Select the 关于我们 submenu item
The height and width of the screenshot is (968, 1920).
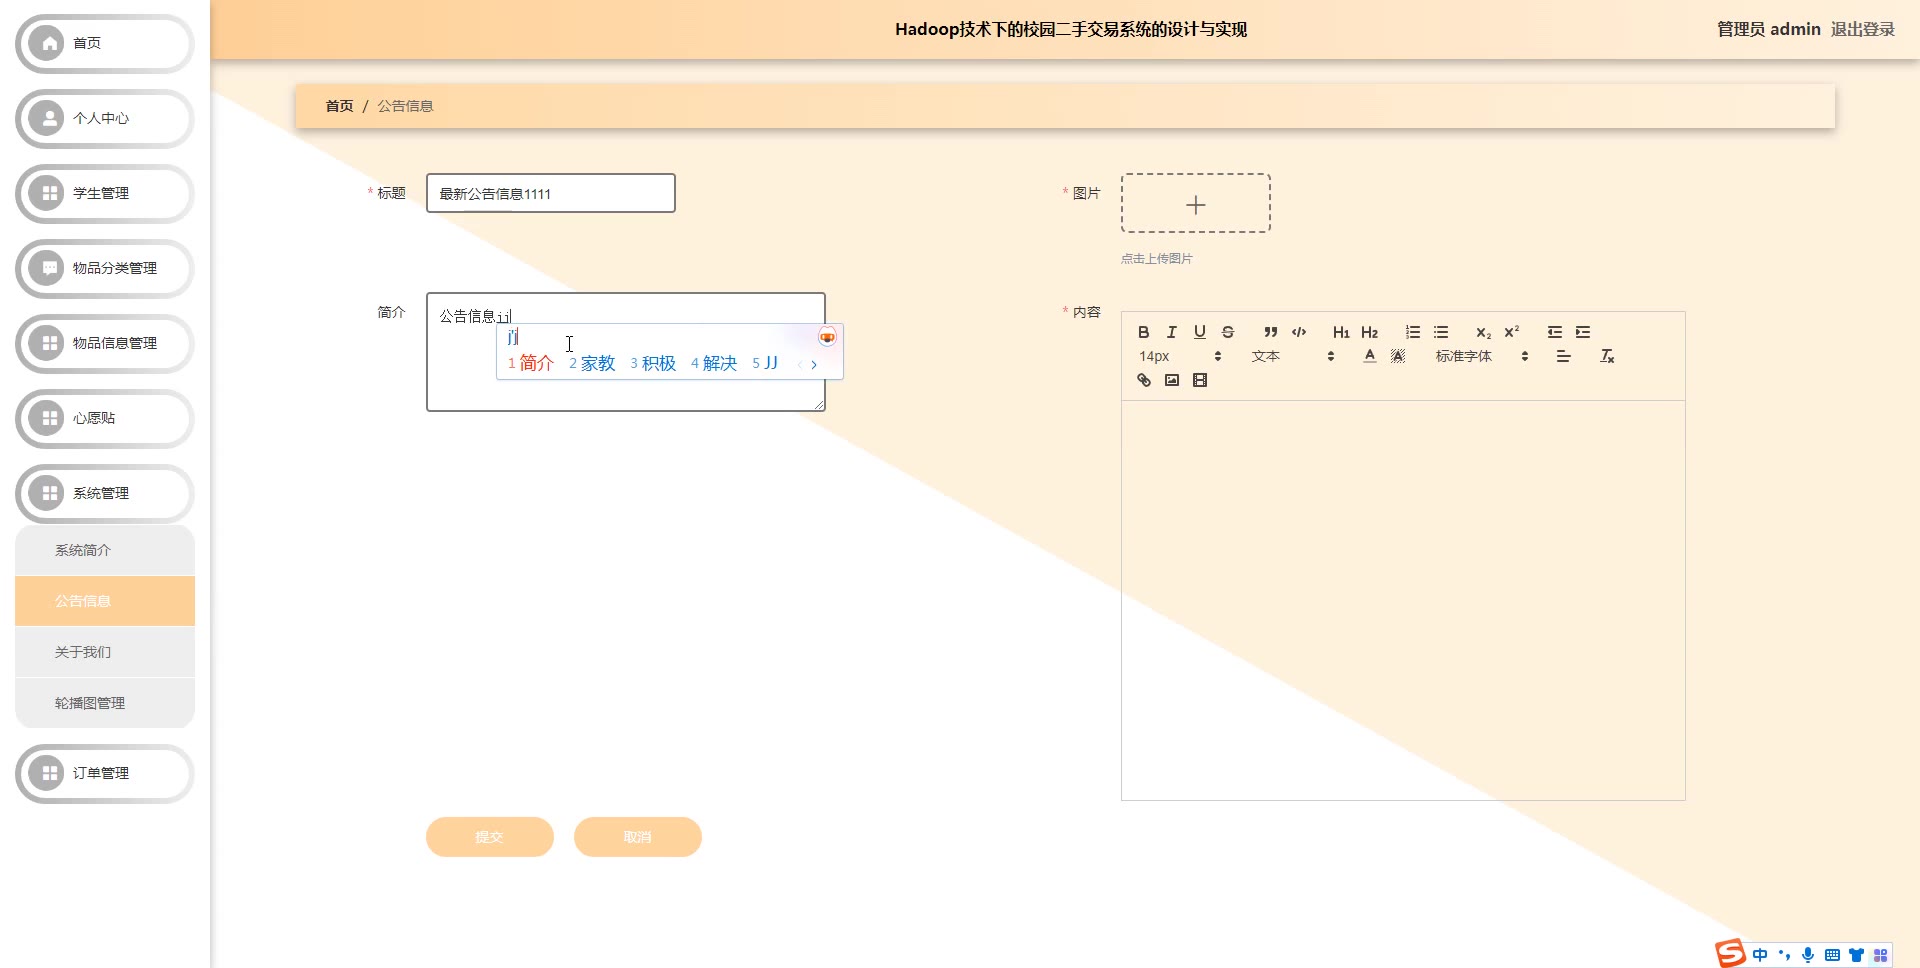point(105,652)
